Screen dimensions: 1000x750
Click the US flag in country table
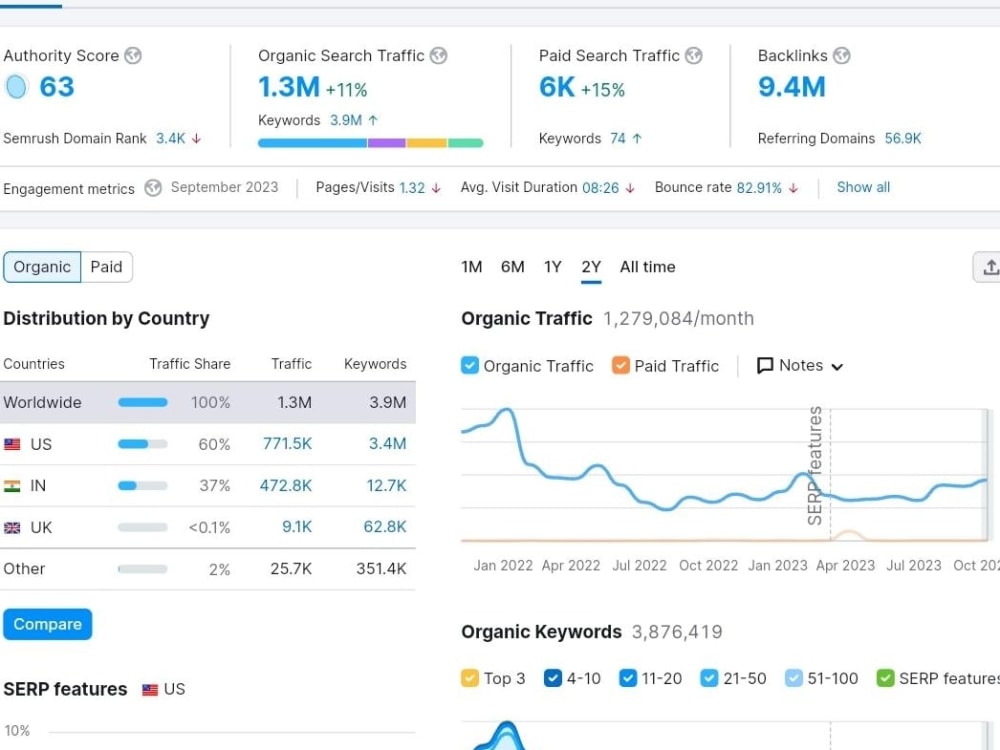12,444
